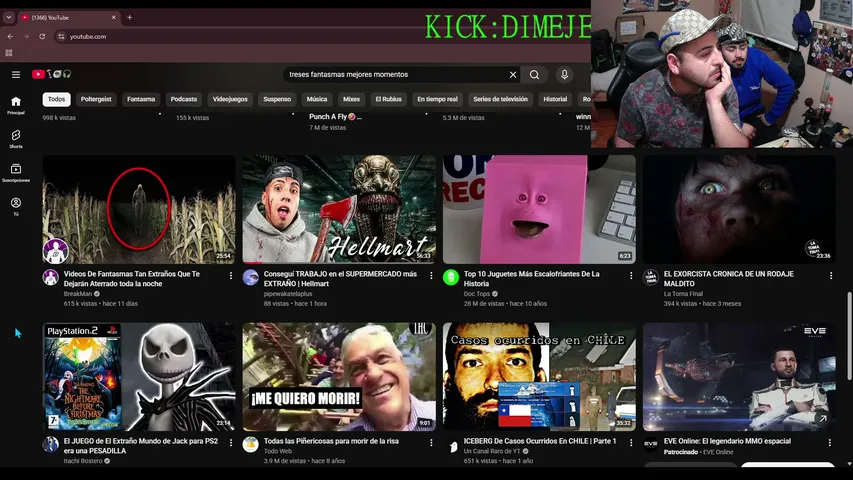Select the Videojuegos filter chip
Viewport: 853px width, 480px height.
coord(230,99)
